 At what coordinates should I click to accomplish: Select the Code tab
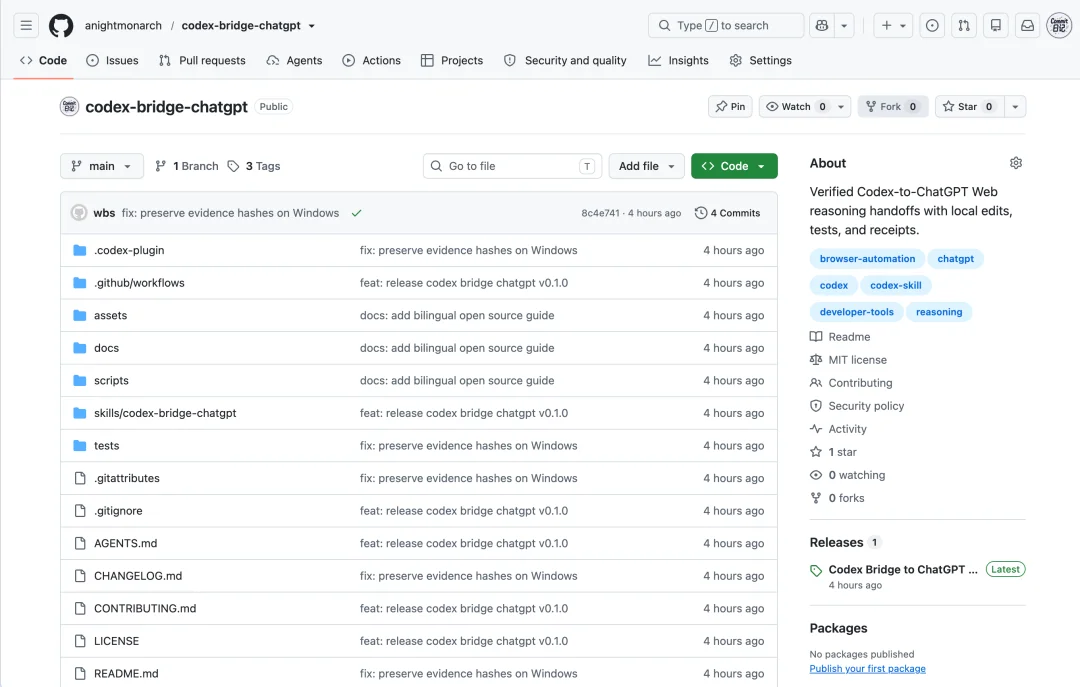coord(43,61)
